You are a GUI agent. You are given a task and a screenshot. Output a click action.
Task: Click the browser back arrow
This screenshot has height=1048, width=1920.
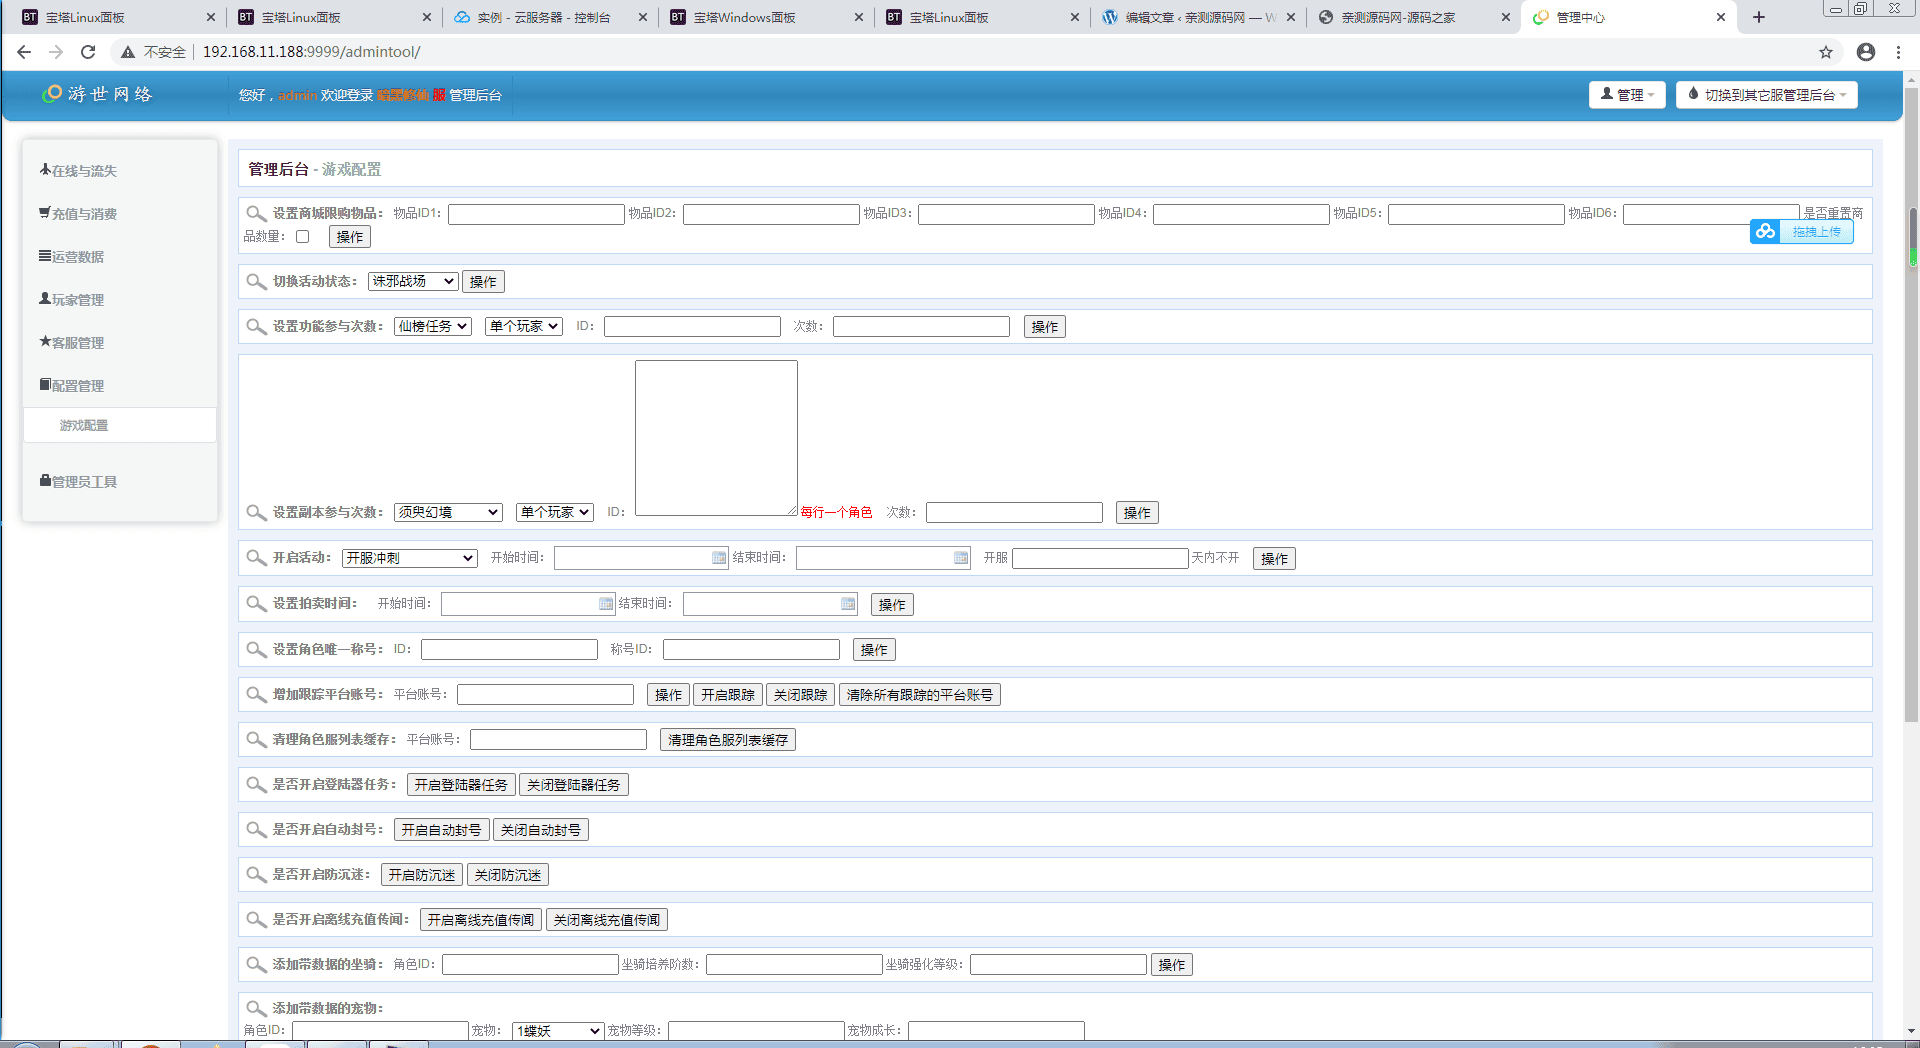[24, 52]
